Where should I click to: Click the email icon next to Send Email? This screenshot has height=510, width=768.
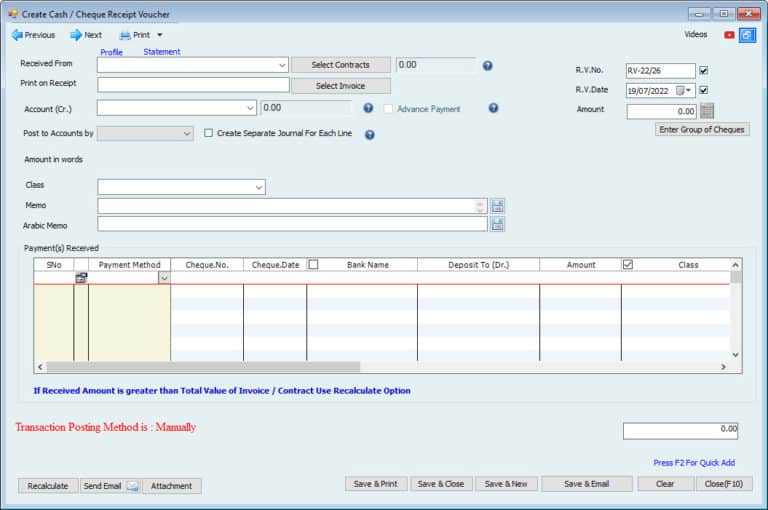(132, 486)
